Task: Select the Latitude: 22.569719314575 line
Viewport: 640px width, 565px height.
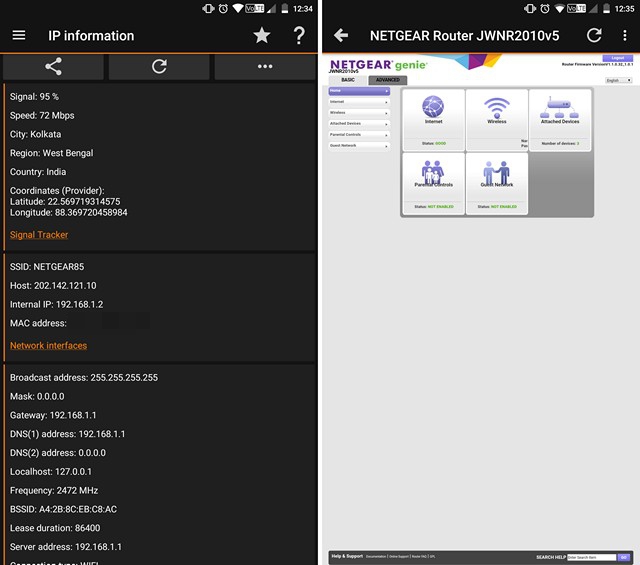Action: tap(65, 202)
